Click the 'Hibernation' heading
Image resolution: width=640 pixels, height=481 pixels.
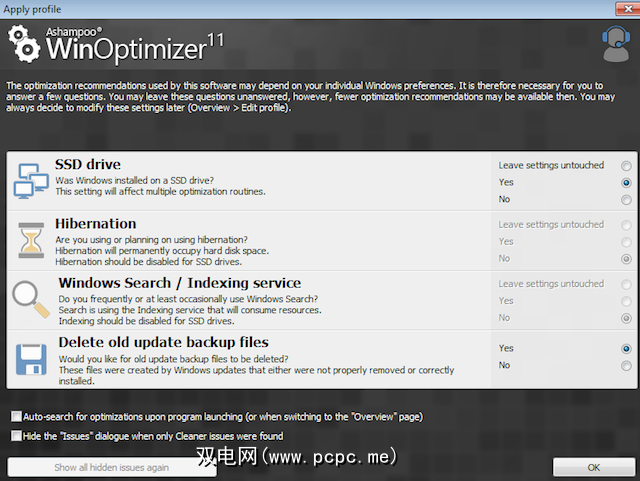[96, 224]
